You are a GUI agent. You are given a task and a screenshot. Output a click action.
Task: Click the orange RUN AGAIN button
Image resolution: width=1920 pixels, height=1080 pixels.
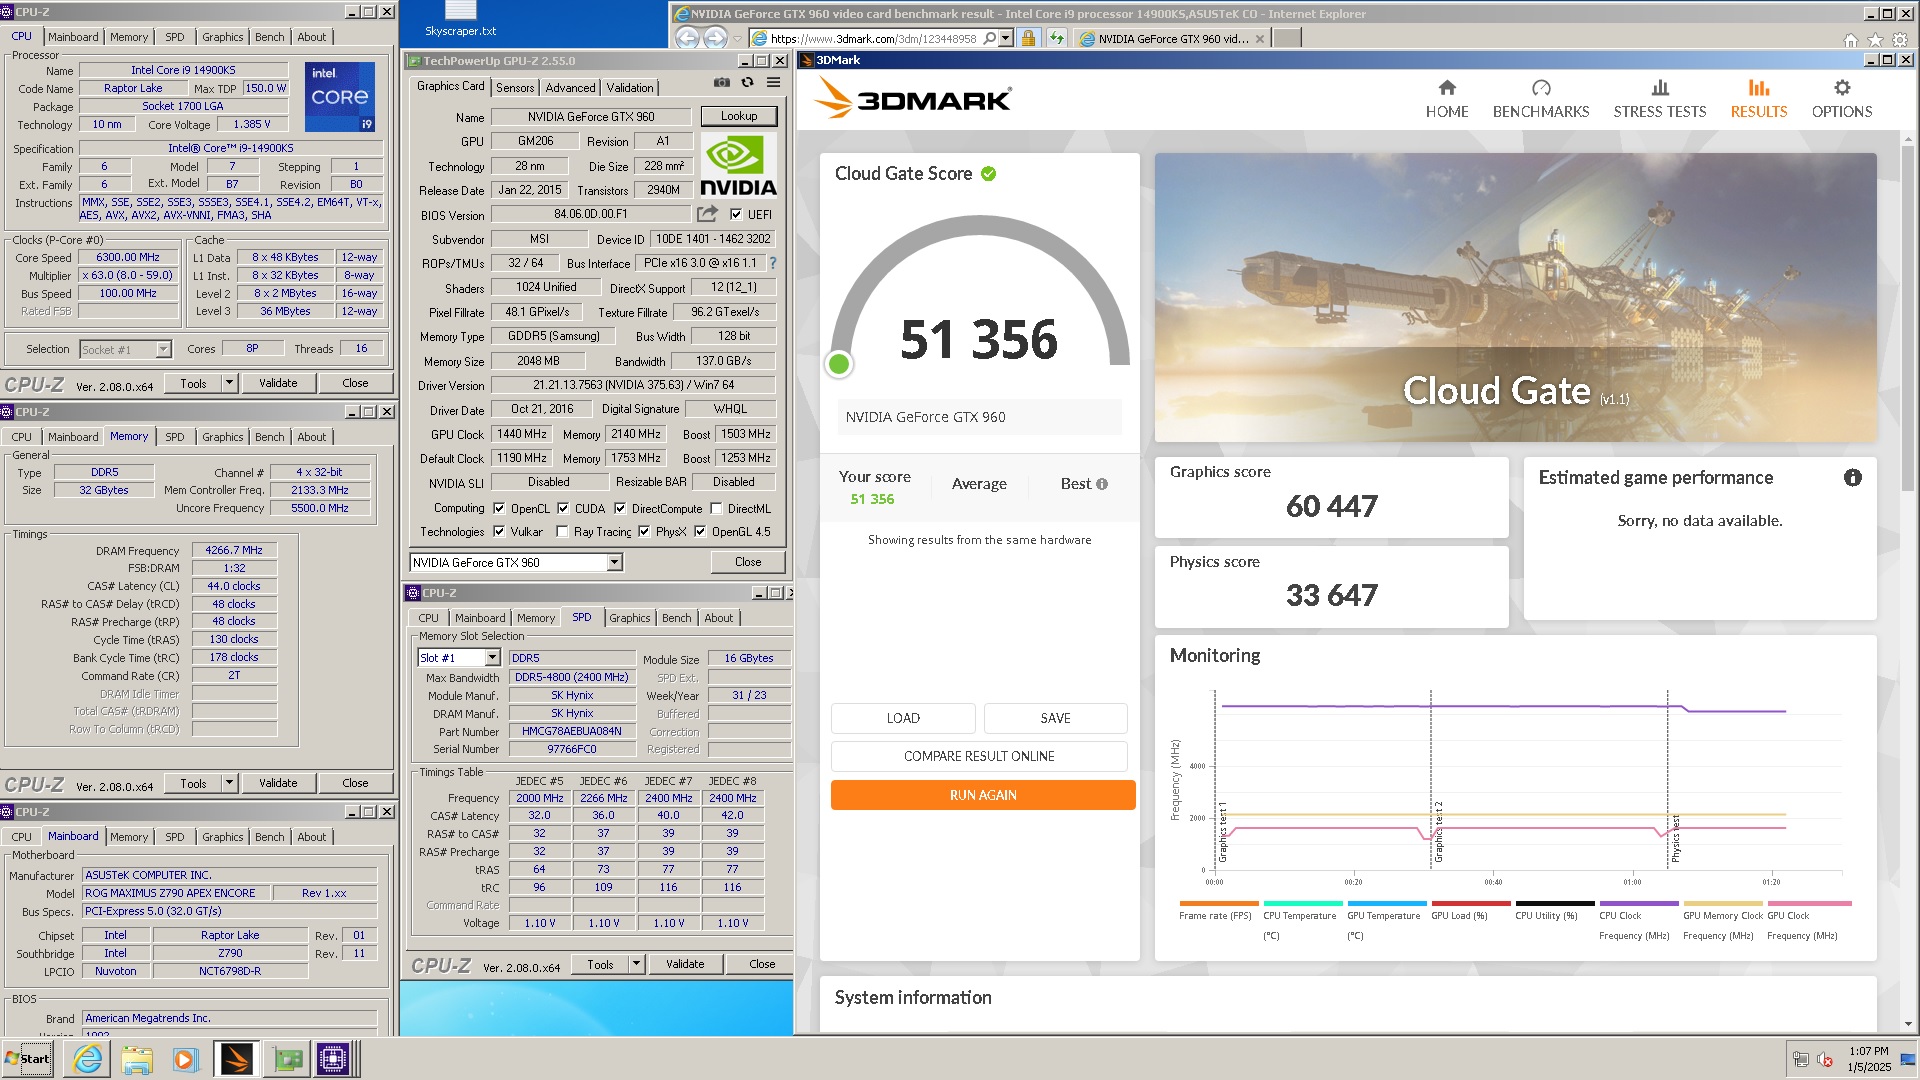(983, 795)
